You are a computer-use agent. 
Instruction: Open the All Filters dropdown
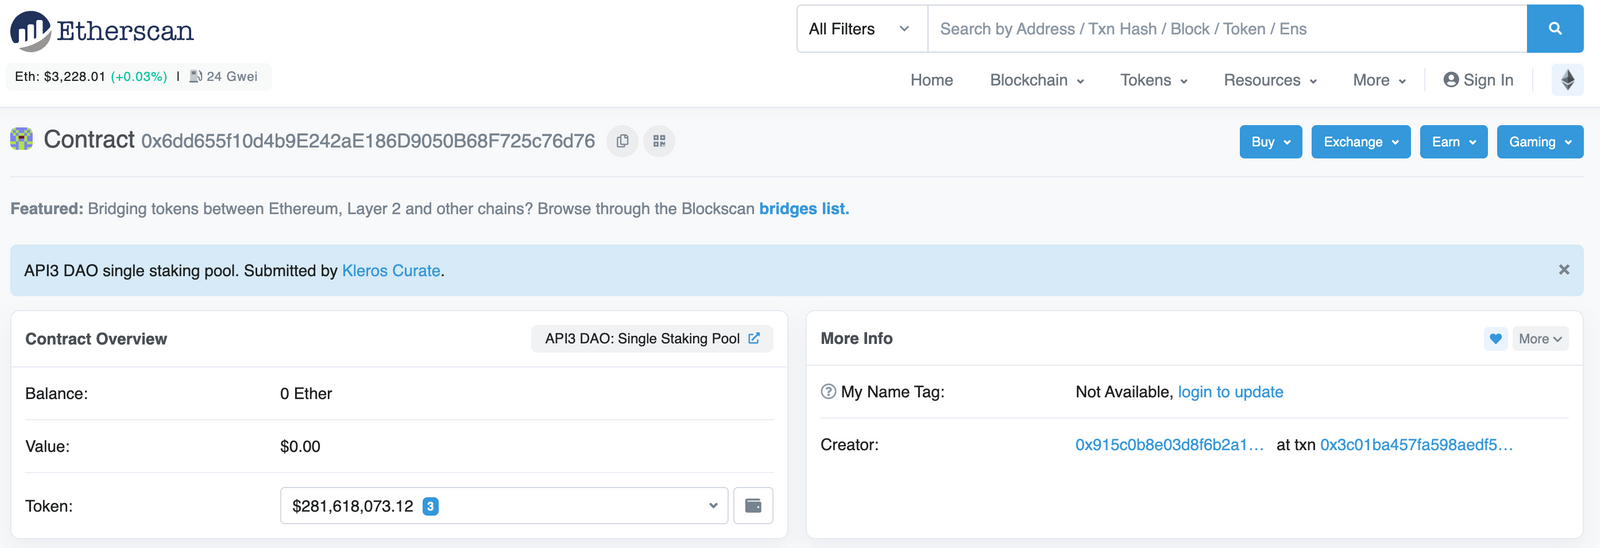pyautogui.click(x=862, y=29)
